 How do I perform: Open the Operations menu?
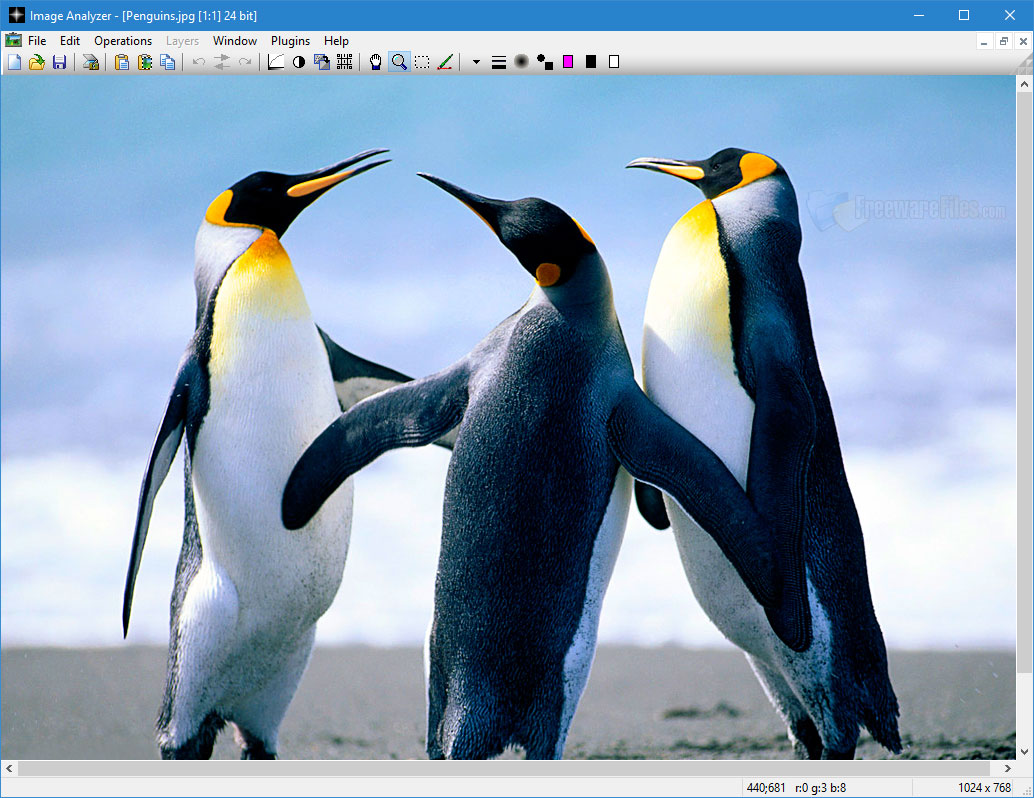click(122, 40)
